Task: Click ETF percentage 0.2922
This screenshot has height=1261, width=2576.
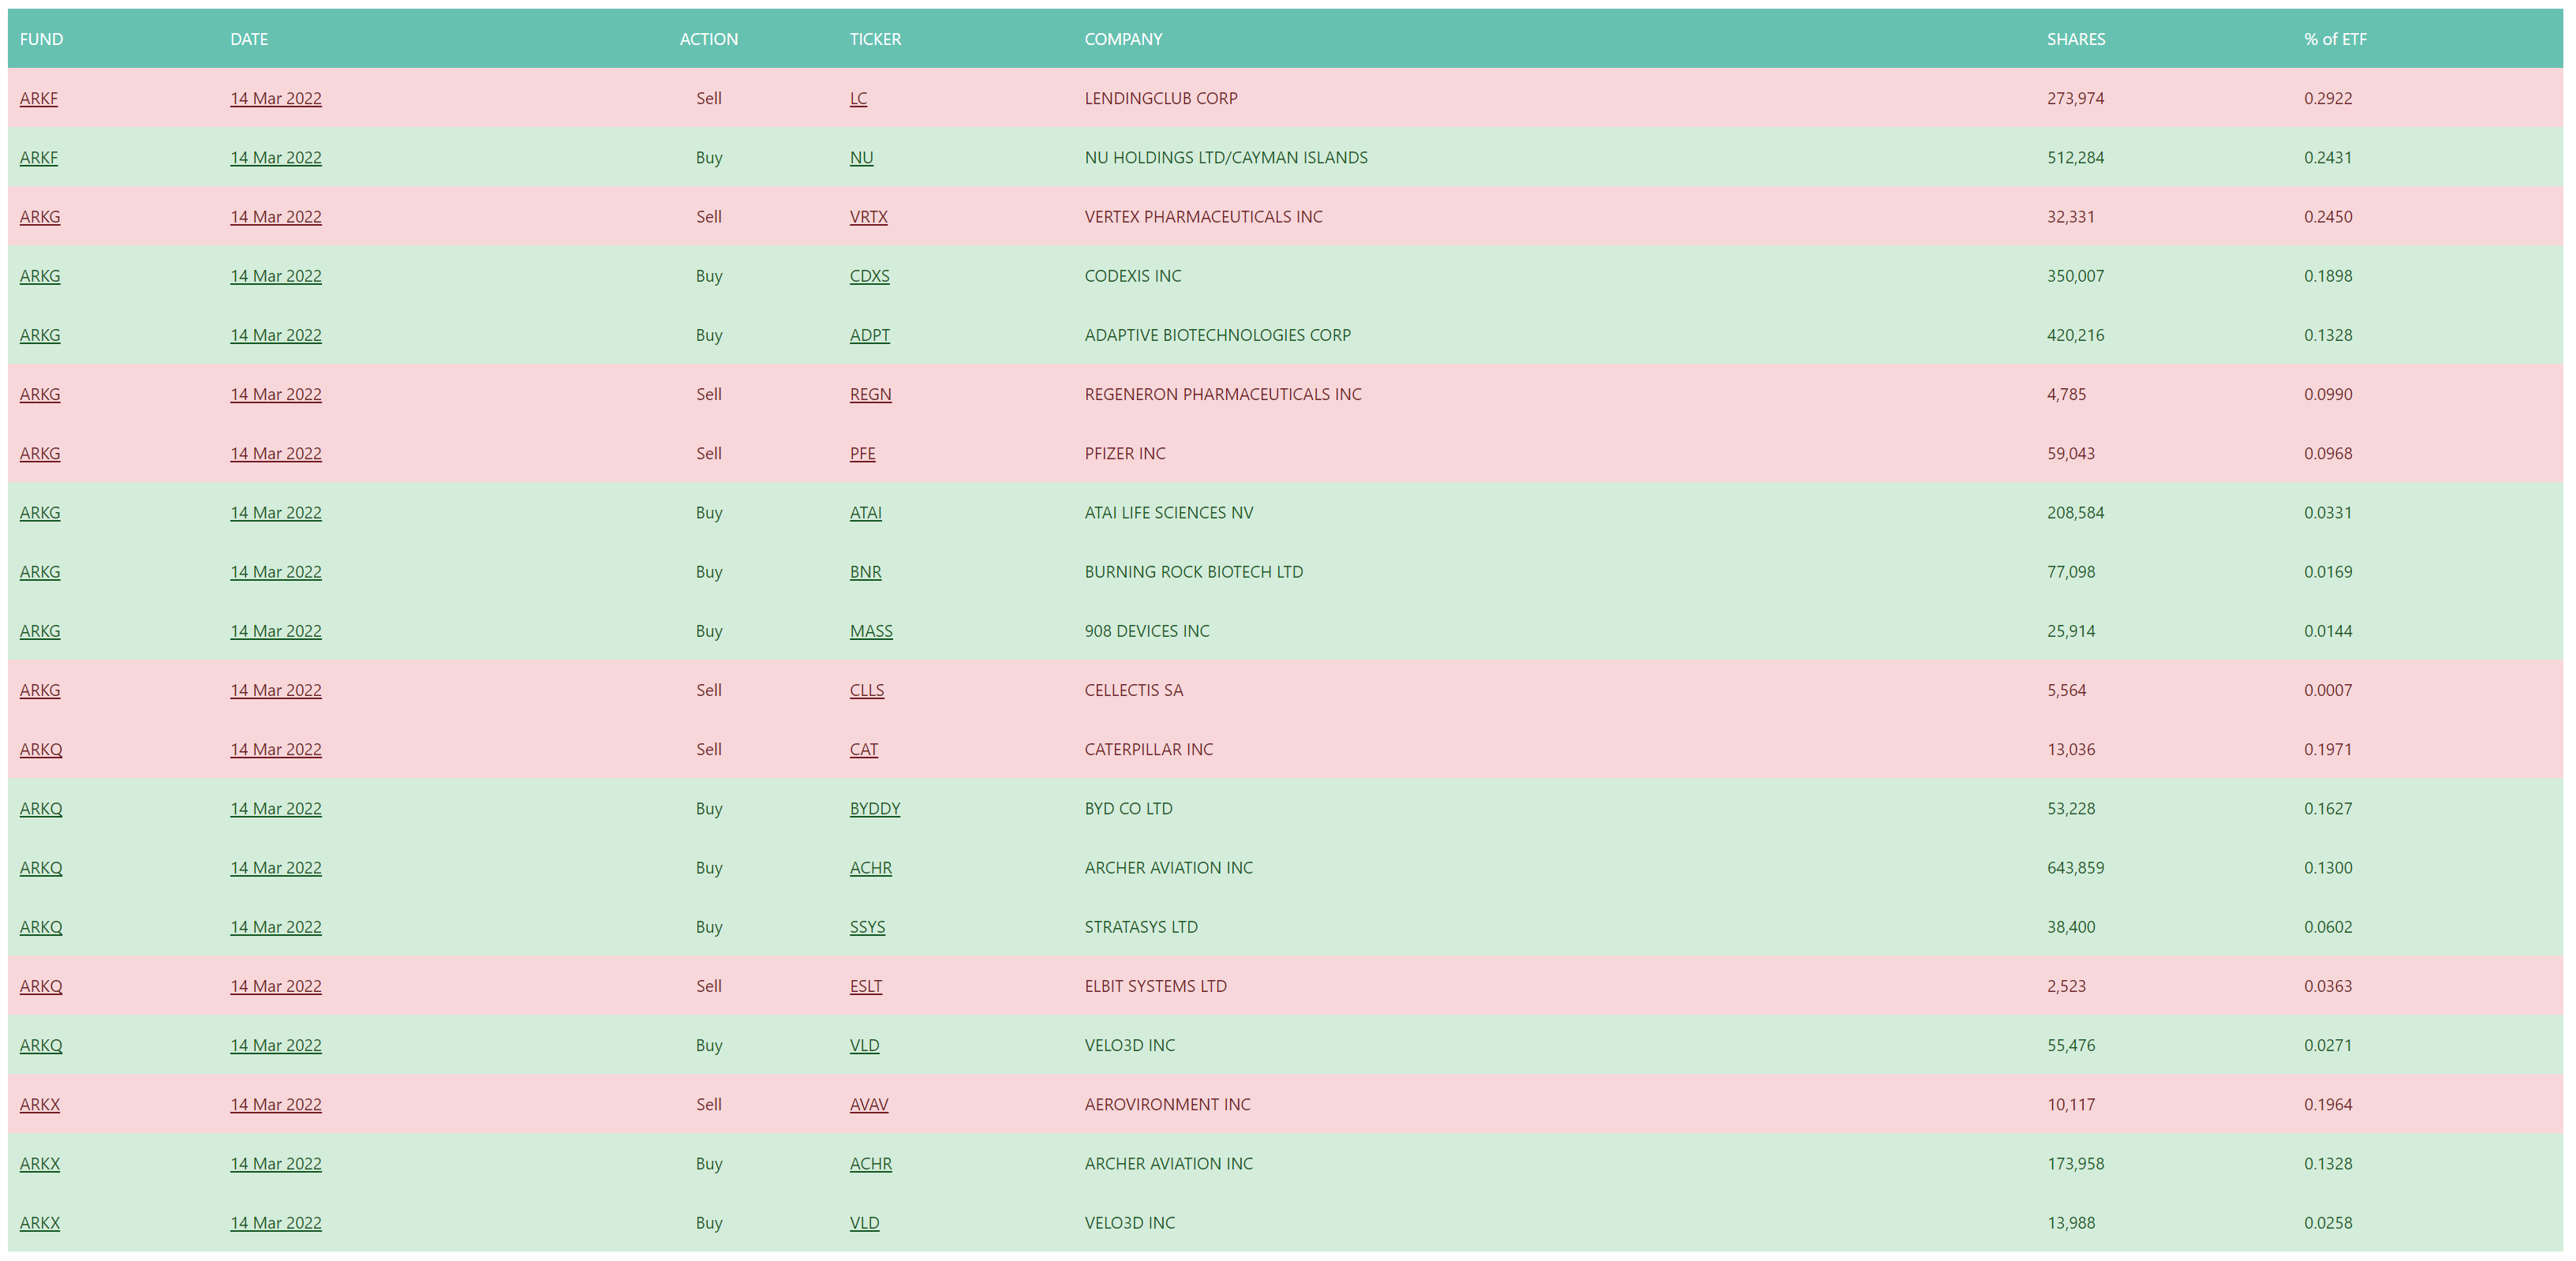Action: (x=2328, y=98)
